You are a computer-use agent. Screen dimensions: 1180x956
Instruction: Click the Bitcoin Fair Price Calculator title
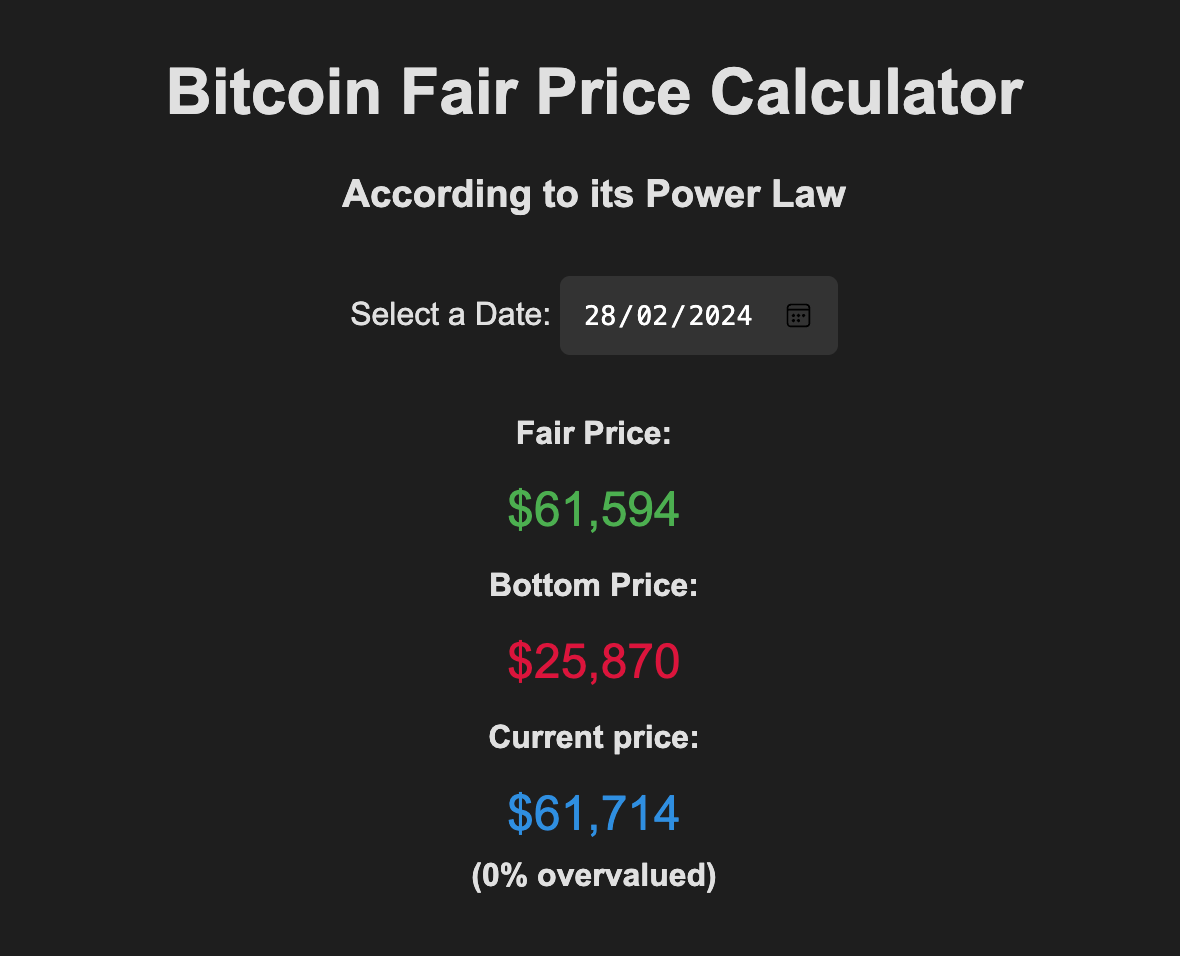click(x=595, y=91)
